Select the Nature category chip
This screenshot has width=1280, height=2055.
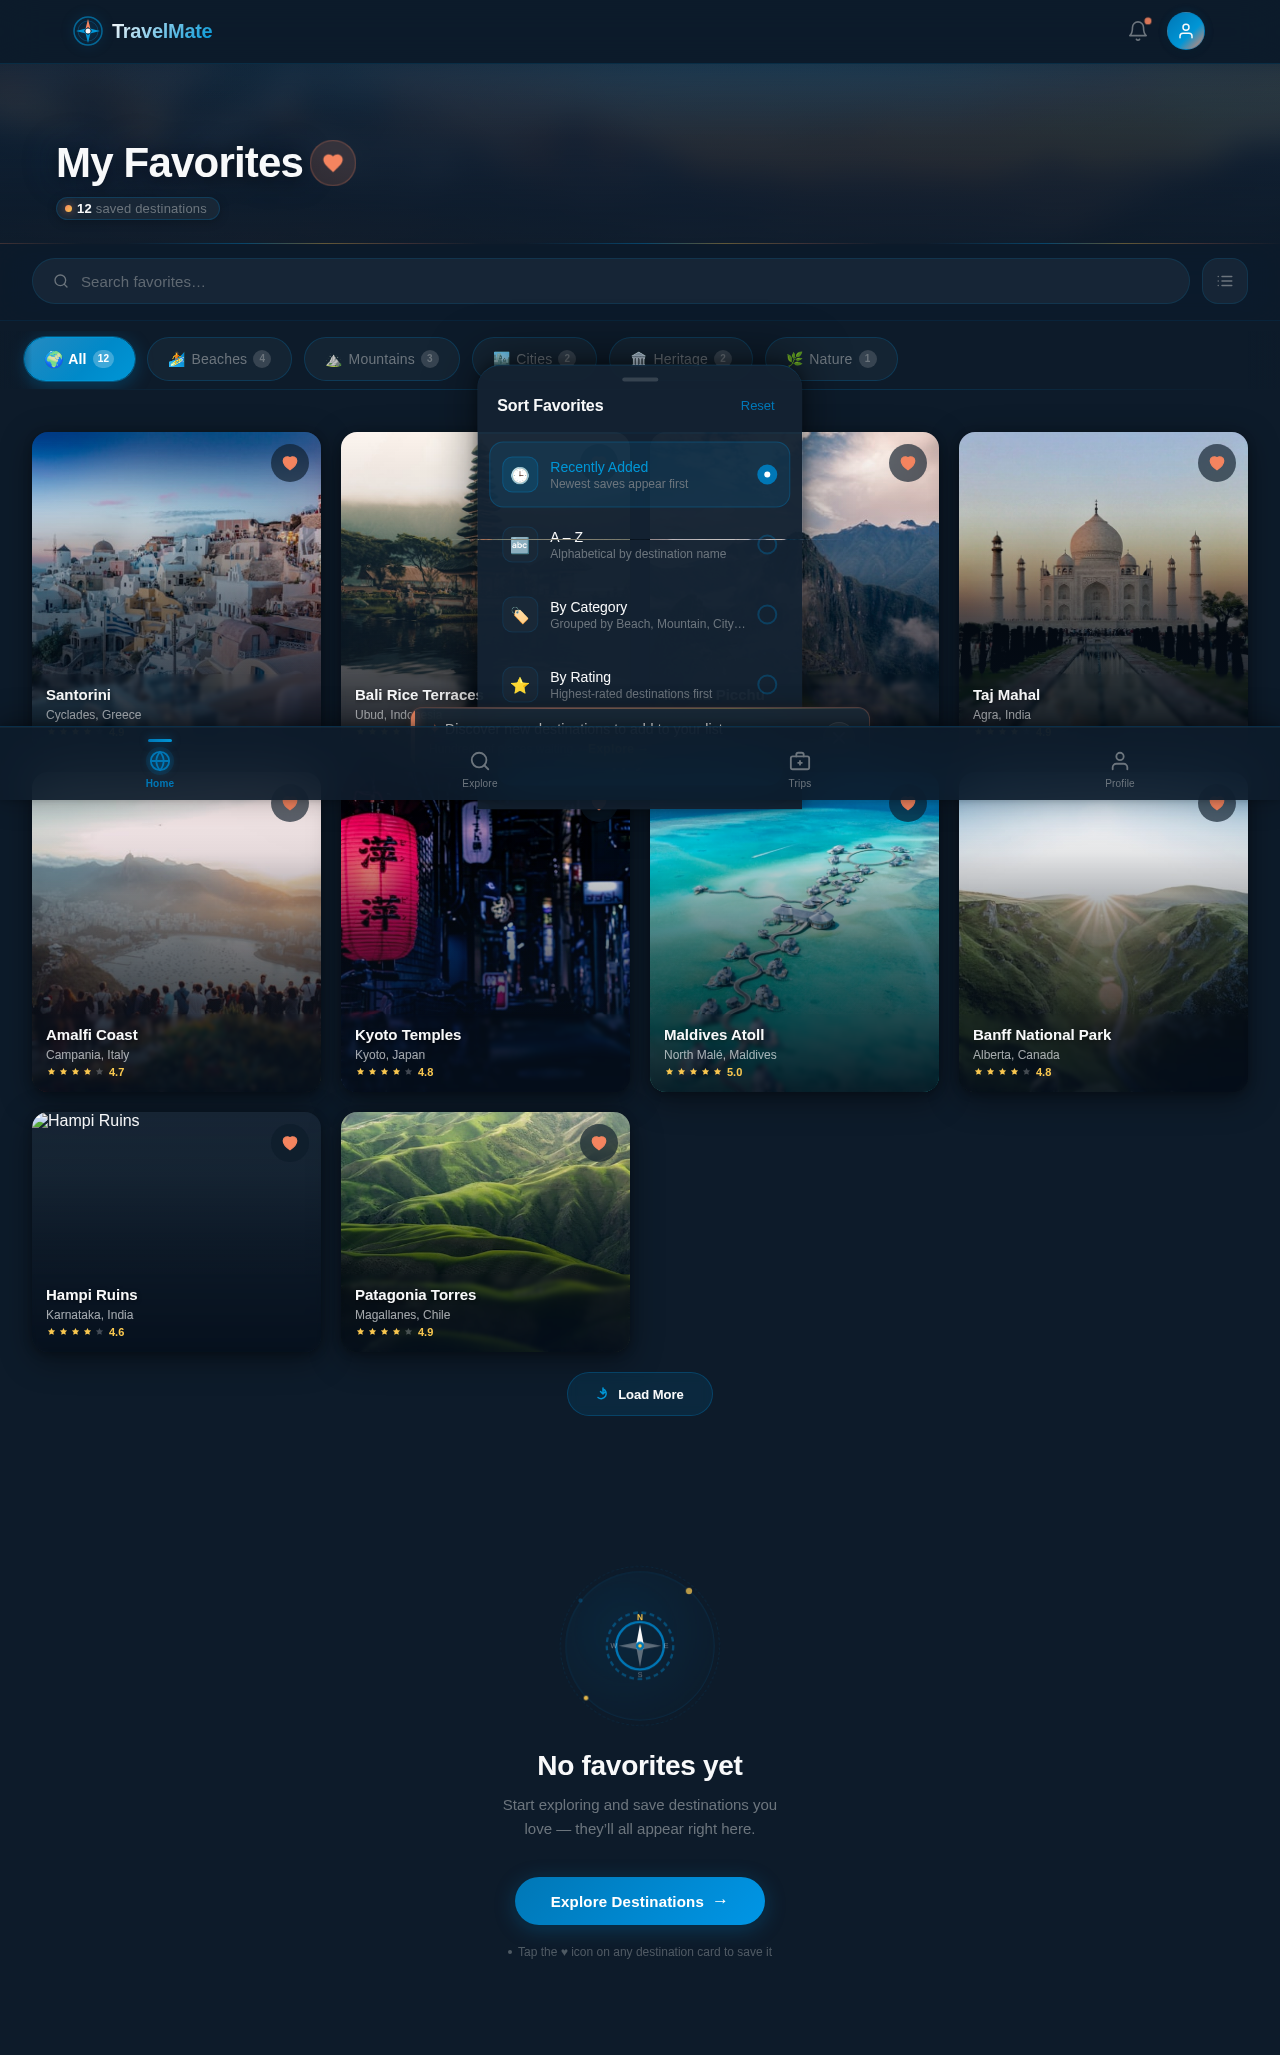click(830, 359)
